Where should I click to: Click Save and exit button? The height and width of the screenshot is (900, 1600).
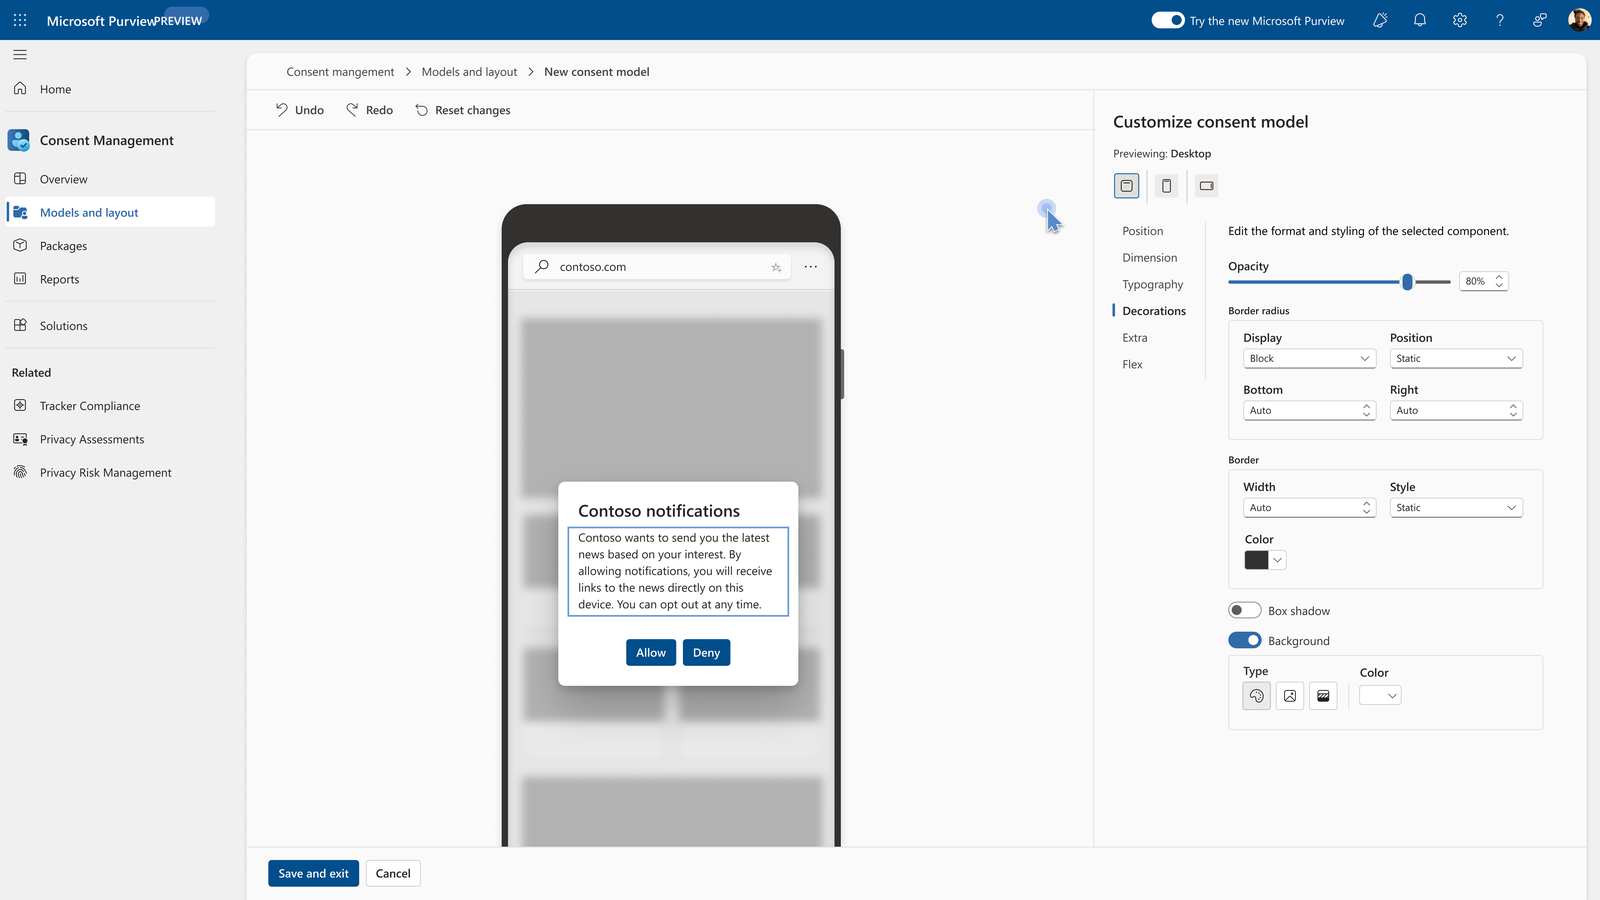[x=313, y=873]
